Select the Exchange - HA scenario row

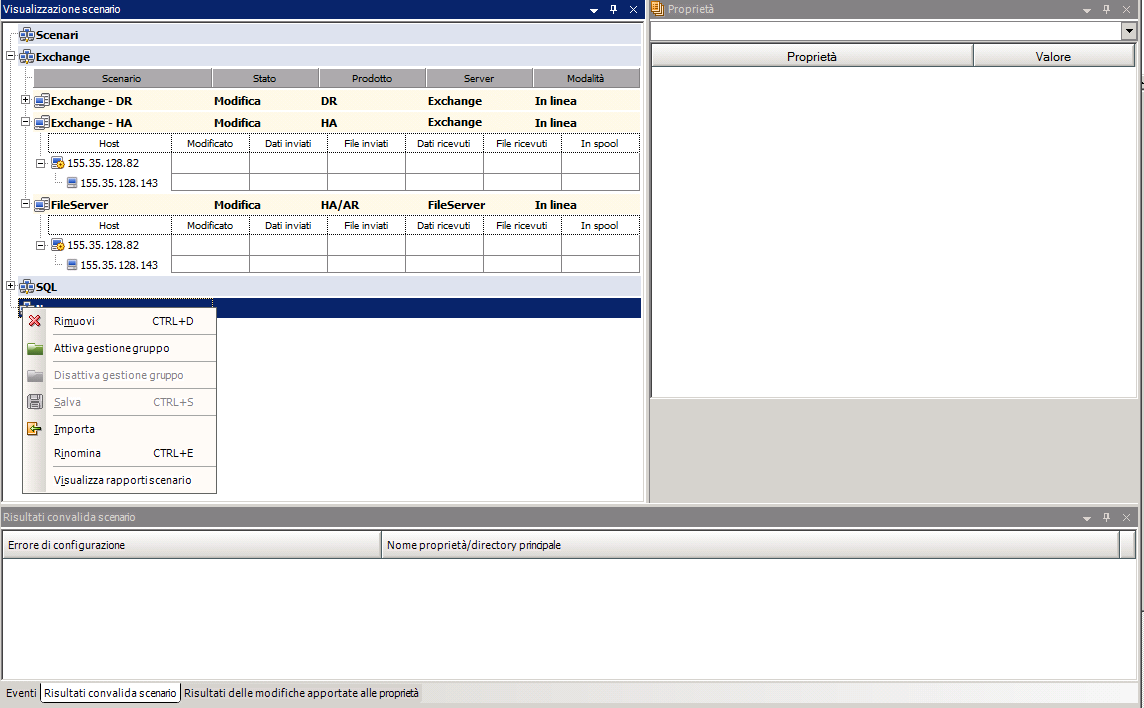[336, 123]
